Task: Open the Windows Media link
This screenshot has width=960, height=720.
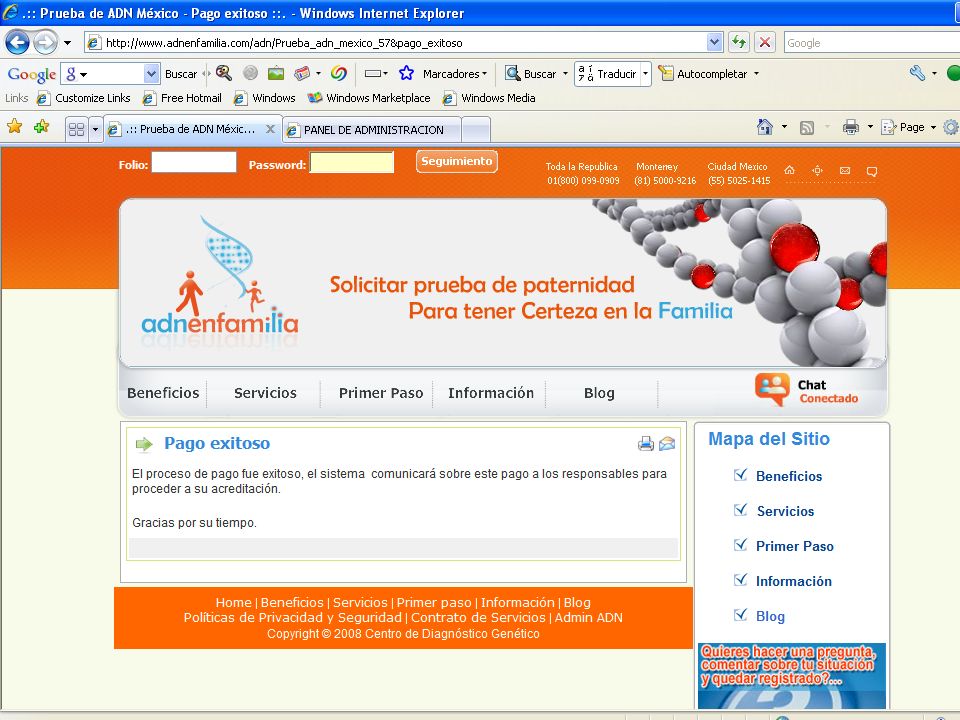Action: 489,98
